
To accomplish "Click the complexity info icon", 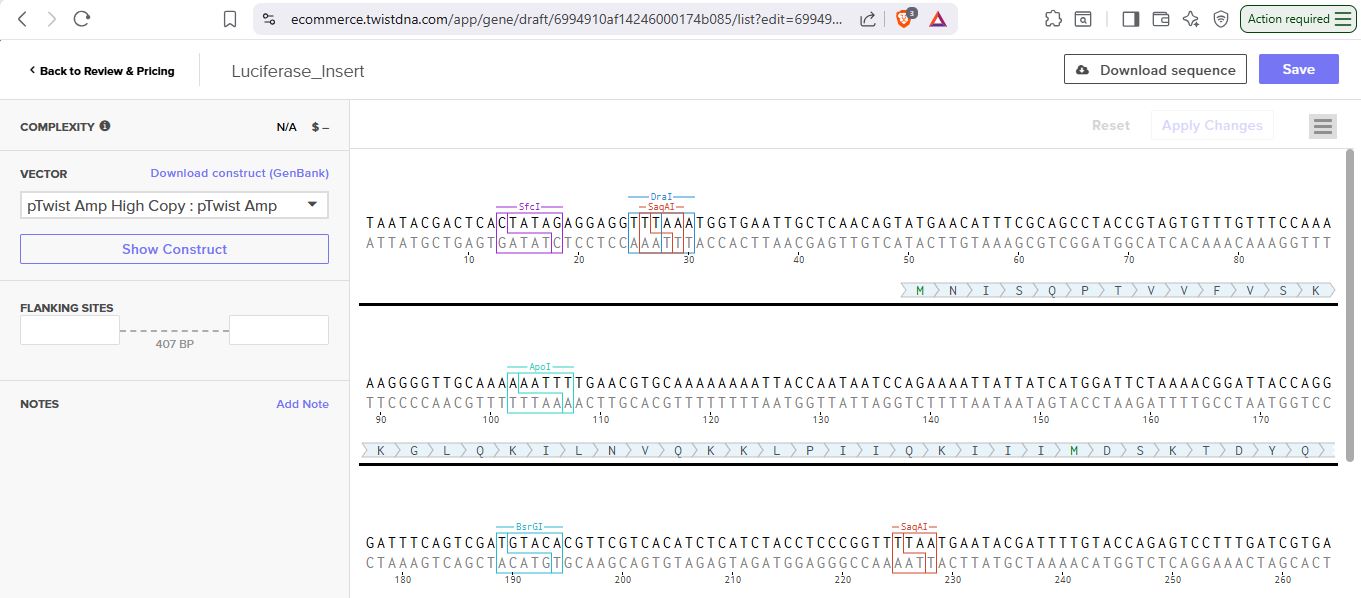I will (105, 126).
